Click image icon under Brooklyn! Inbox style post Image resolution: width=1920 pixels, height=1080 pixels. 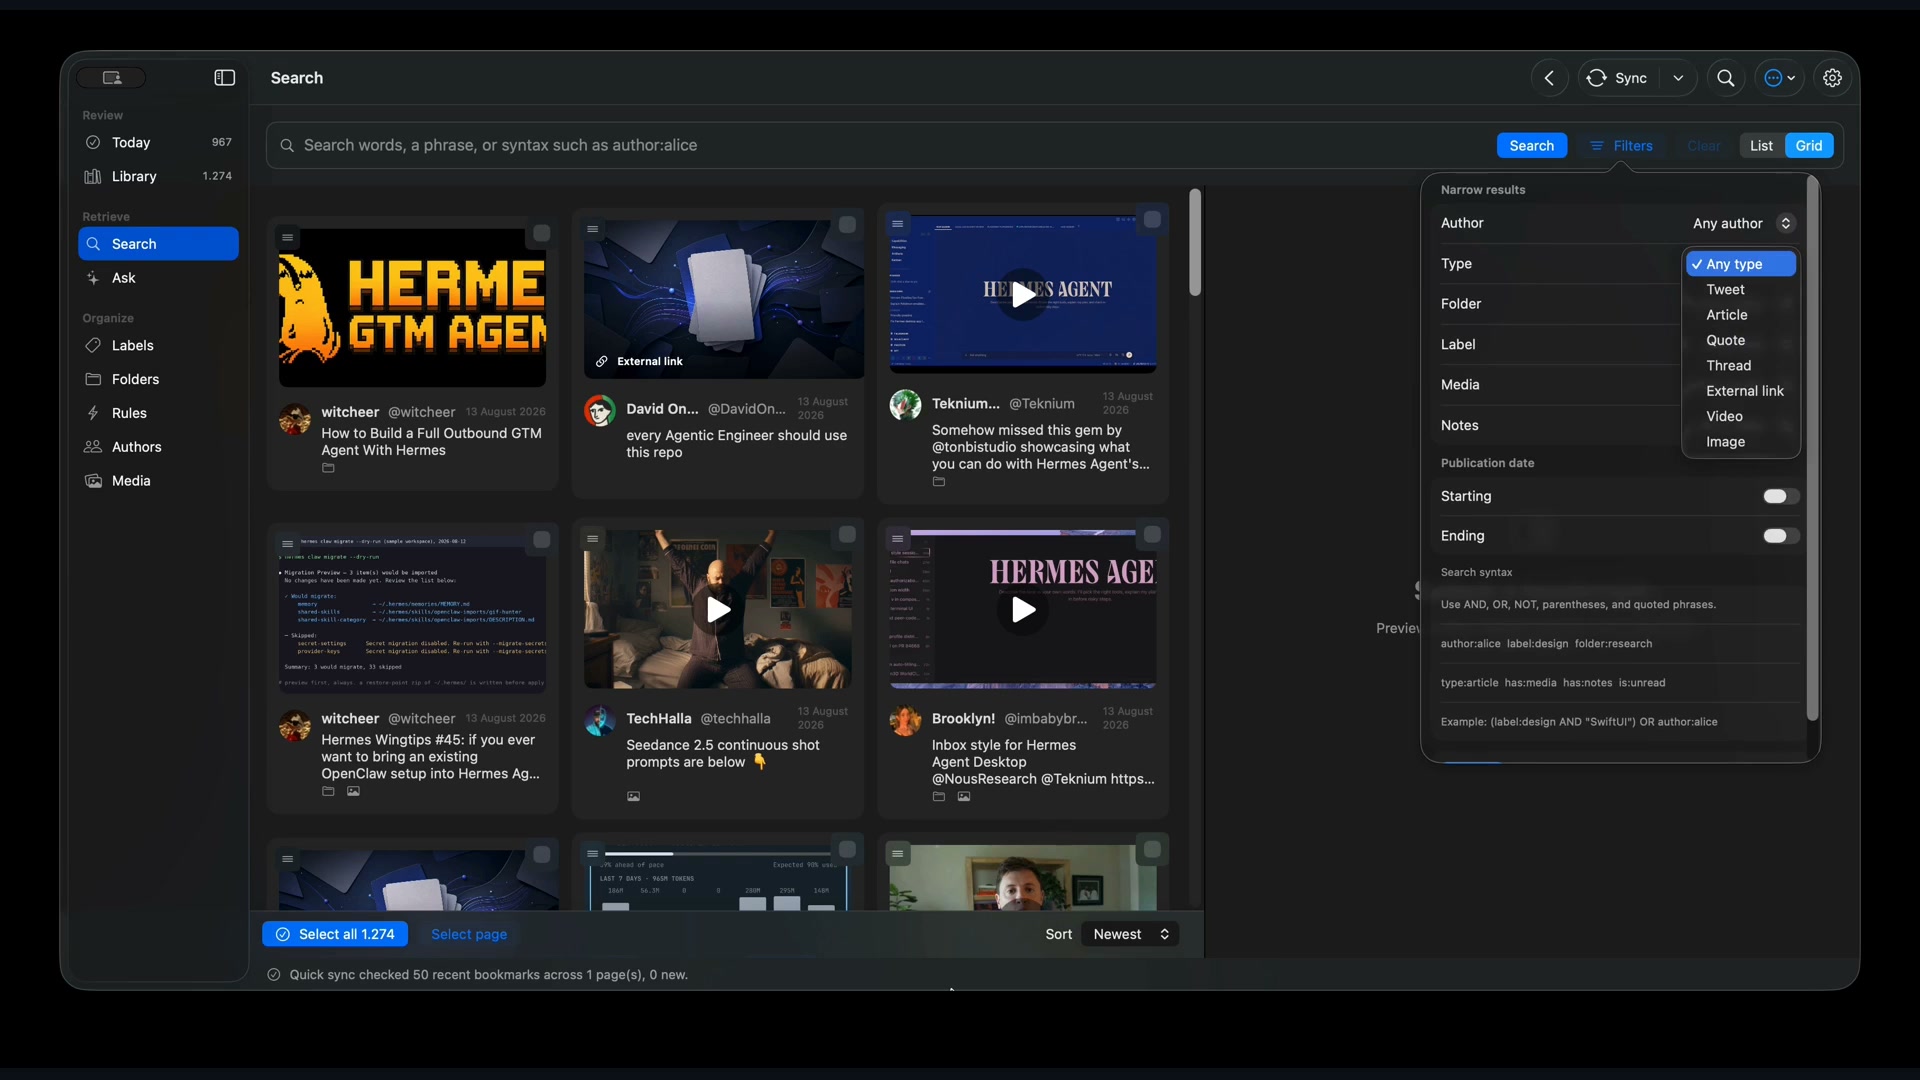coord(964,797)
